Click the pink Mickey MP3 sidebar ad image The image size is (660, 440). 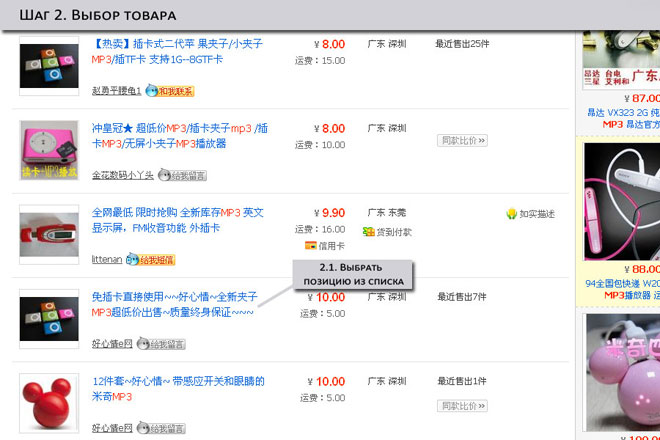(623, 372)
